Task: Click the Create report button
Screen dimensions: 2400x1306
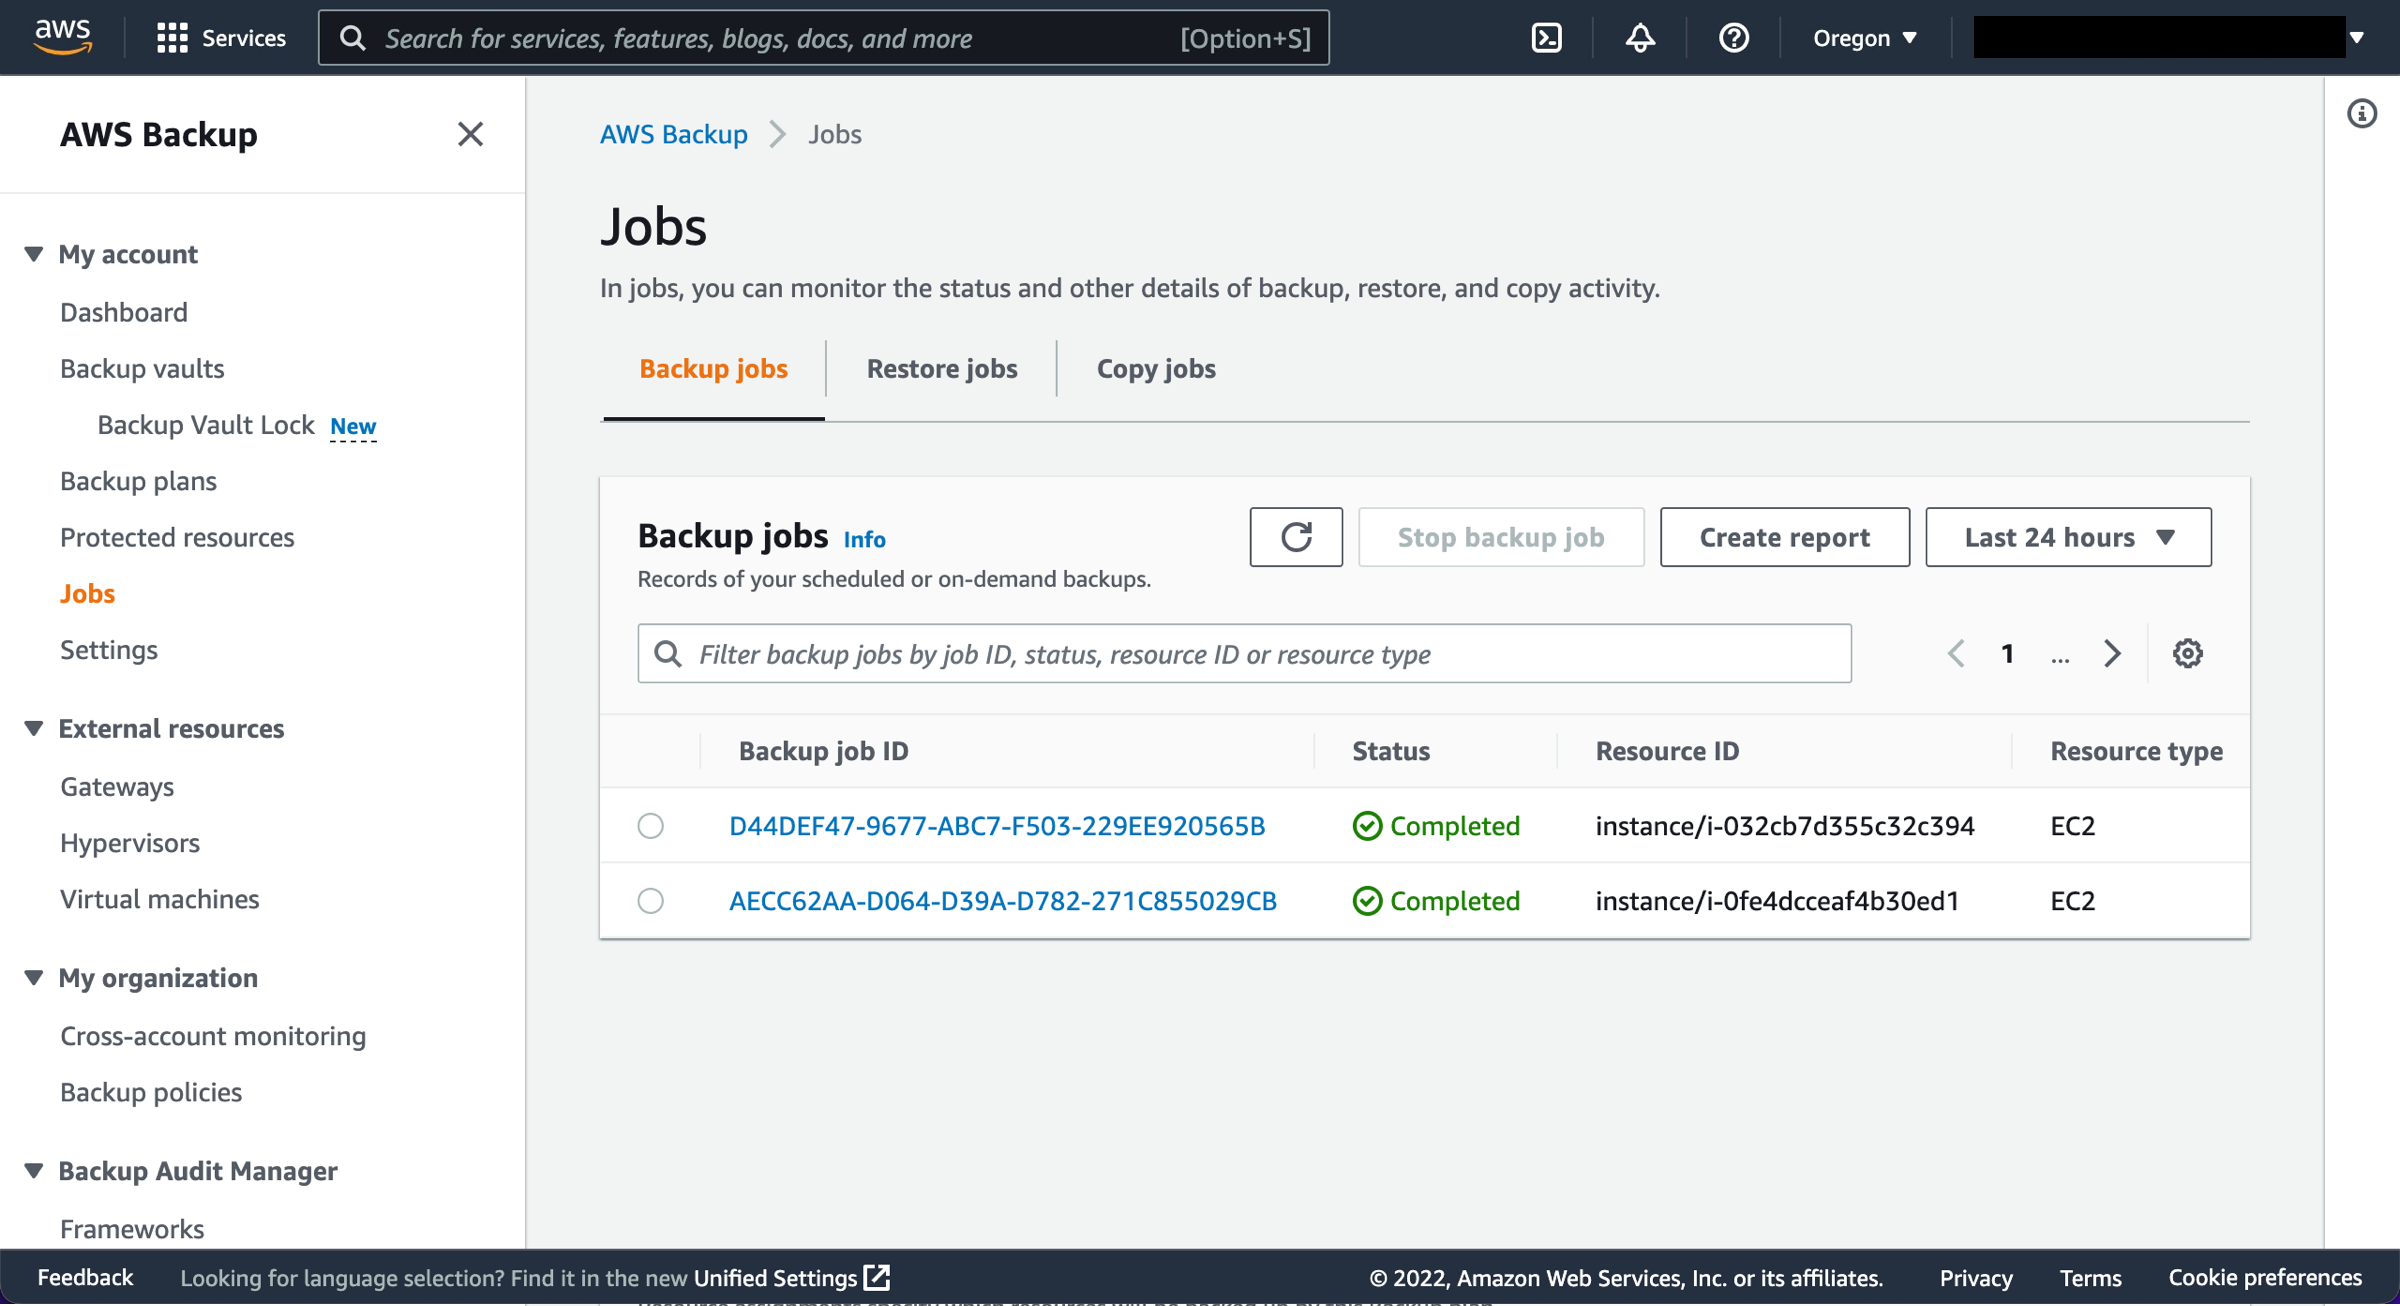Action: pyautogui.click(x=1785, y=537)
